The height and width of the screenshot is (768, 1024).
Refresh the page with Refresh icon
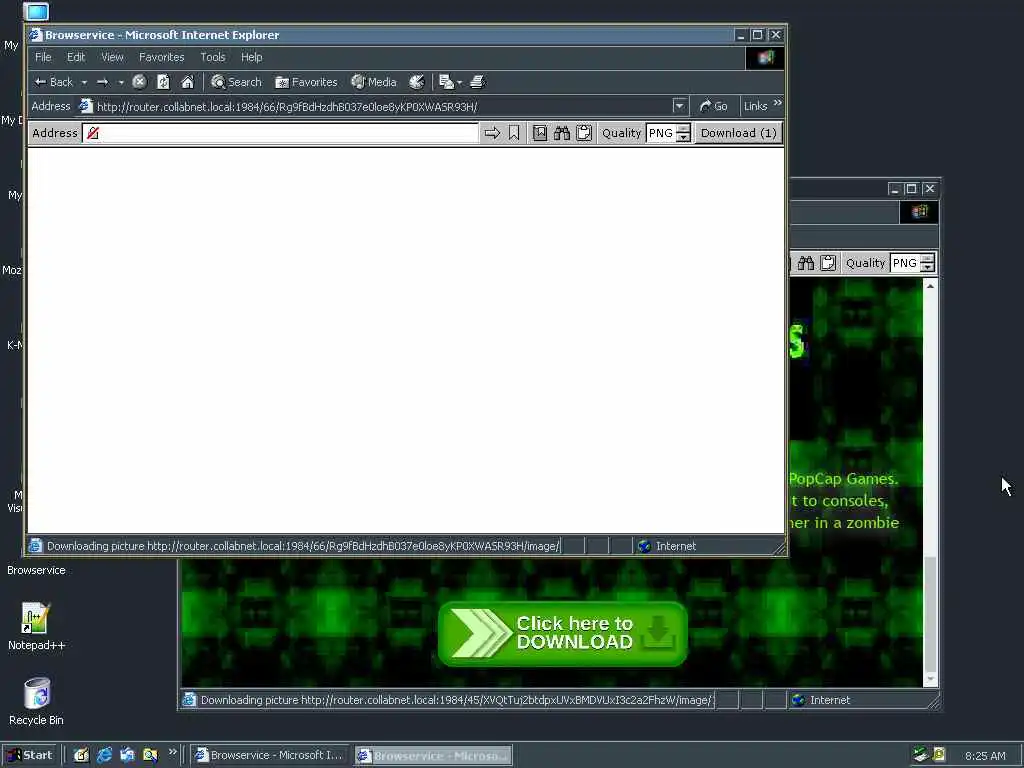pos(163,82)
